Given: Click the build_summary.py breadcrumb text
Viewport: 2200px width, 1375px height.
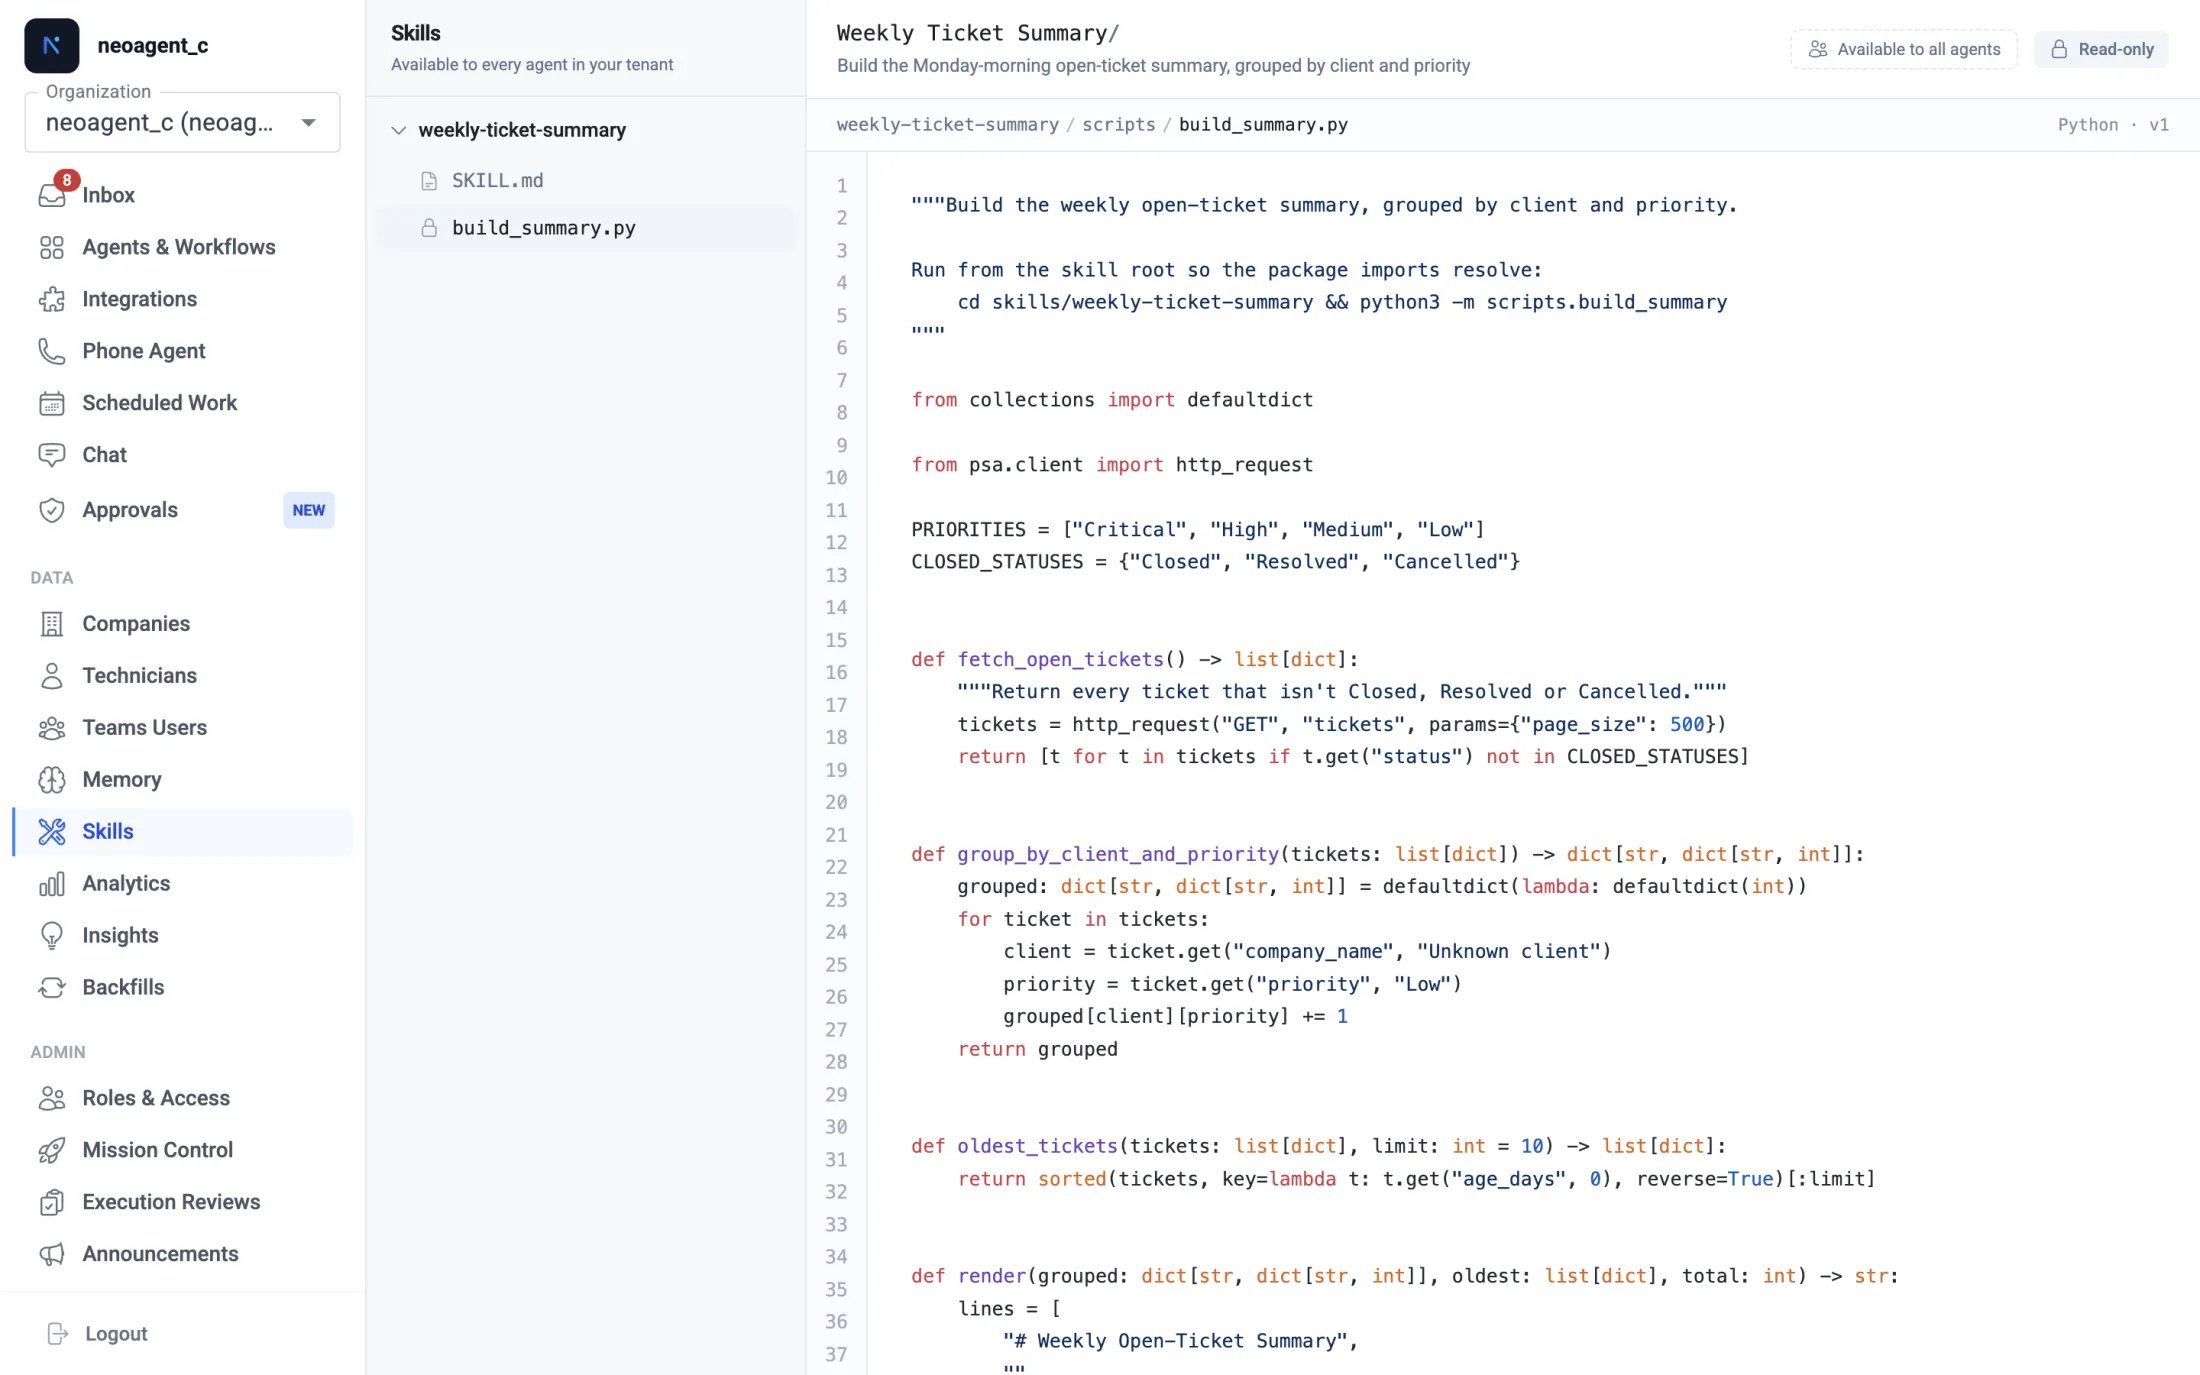Looking at the screenshot, I should click(x=1263, y=124).
